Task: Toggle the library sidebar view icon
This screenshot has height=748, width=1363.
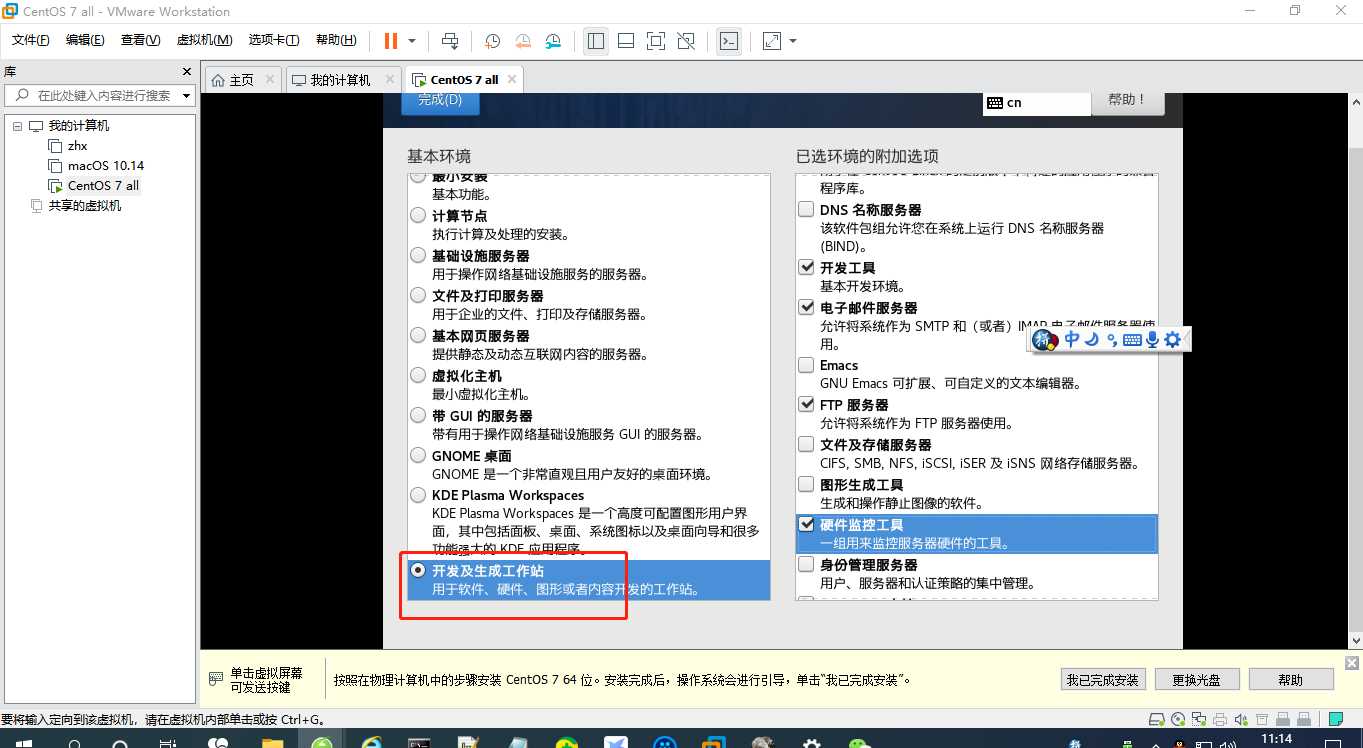Action: [x=596, y=41]
